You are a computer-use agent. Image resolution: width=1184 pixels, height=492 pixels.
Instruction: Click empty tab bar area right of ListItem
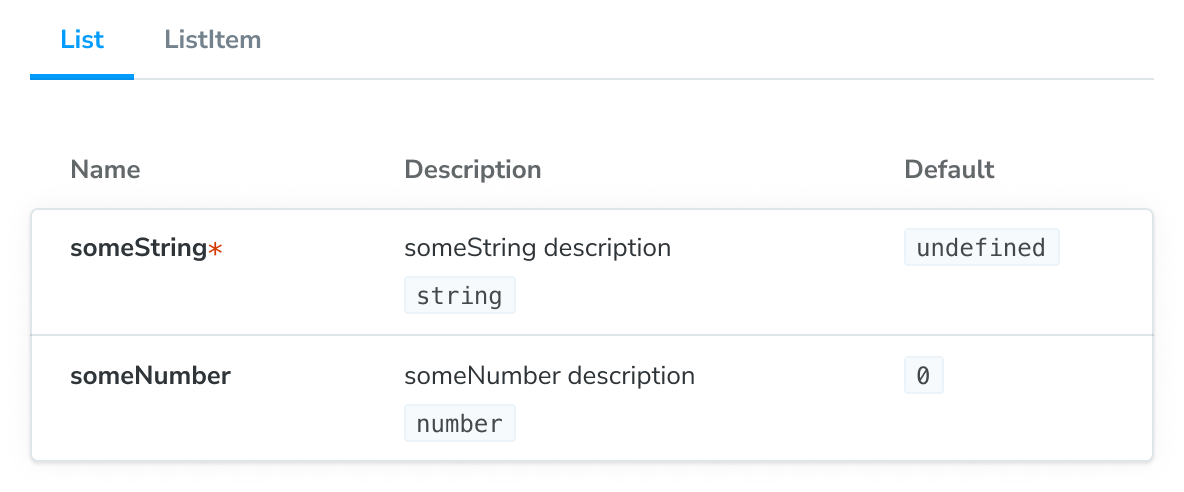coord(700,40)
